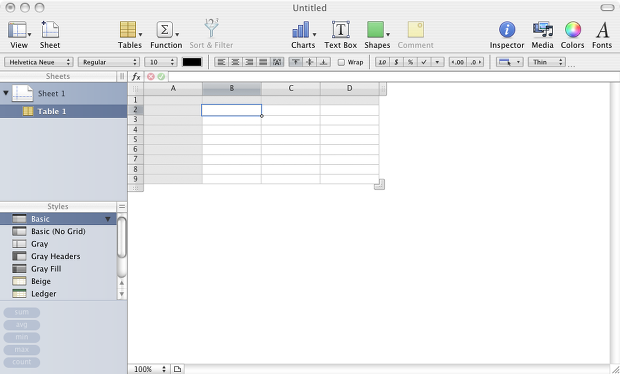Add a new Sheet from the toolbar
This screenshot has width=620, height=374.
point(50,35)
